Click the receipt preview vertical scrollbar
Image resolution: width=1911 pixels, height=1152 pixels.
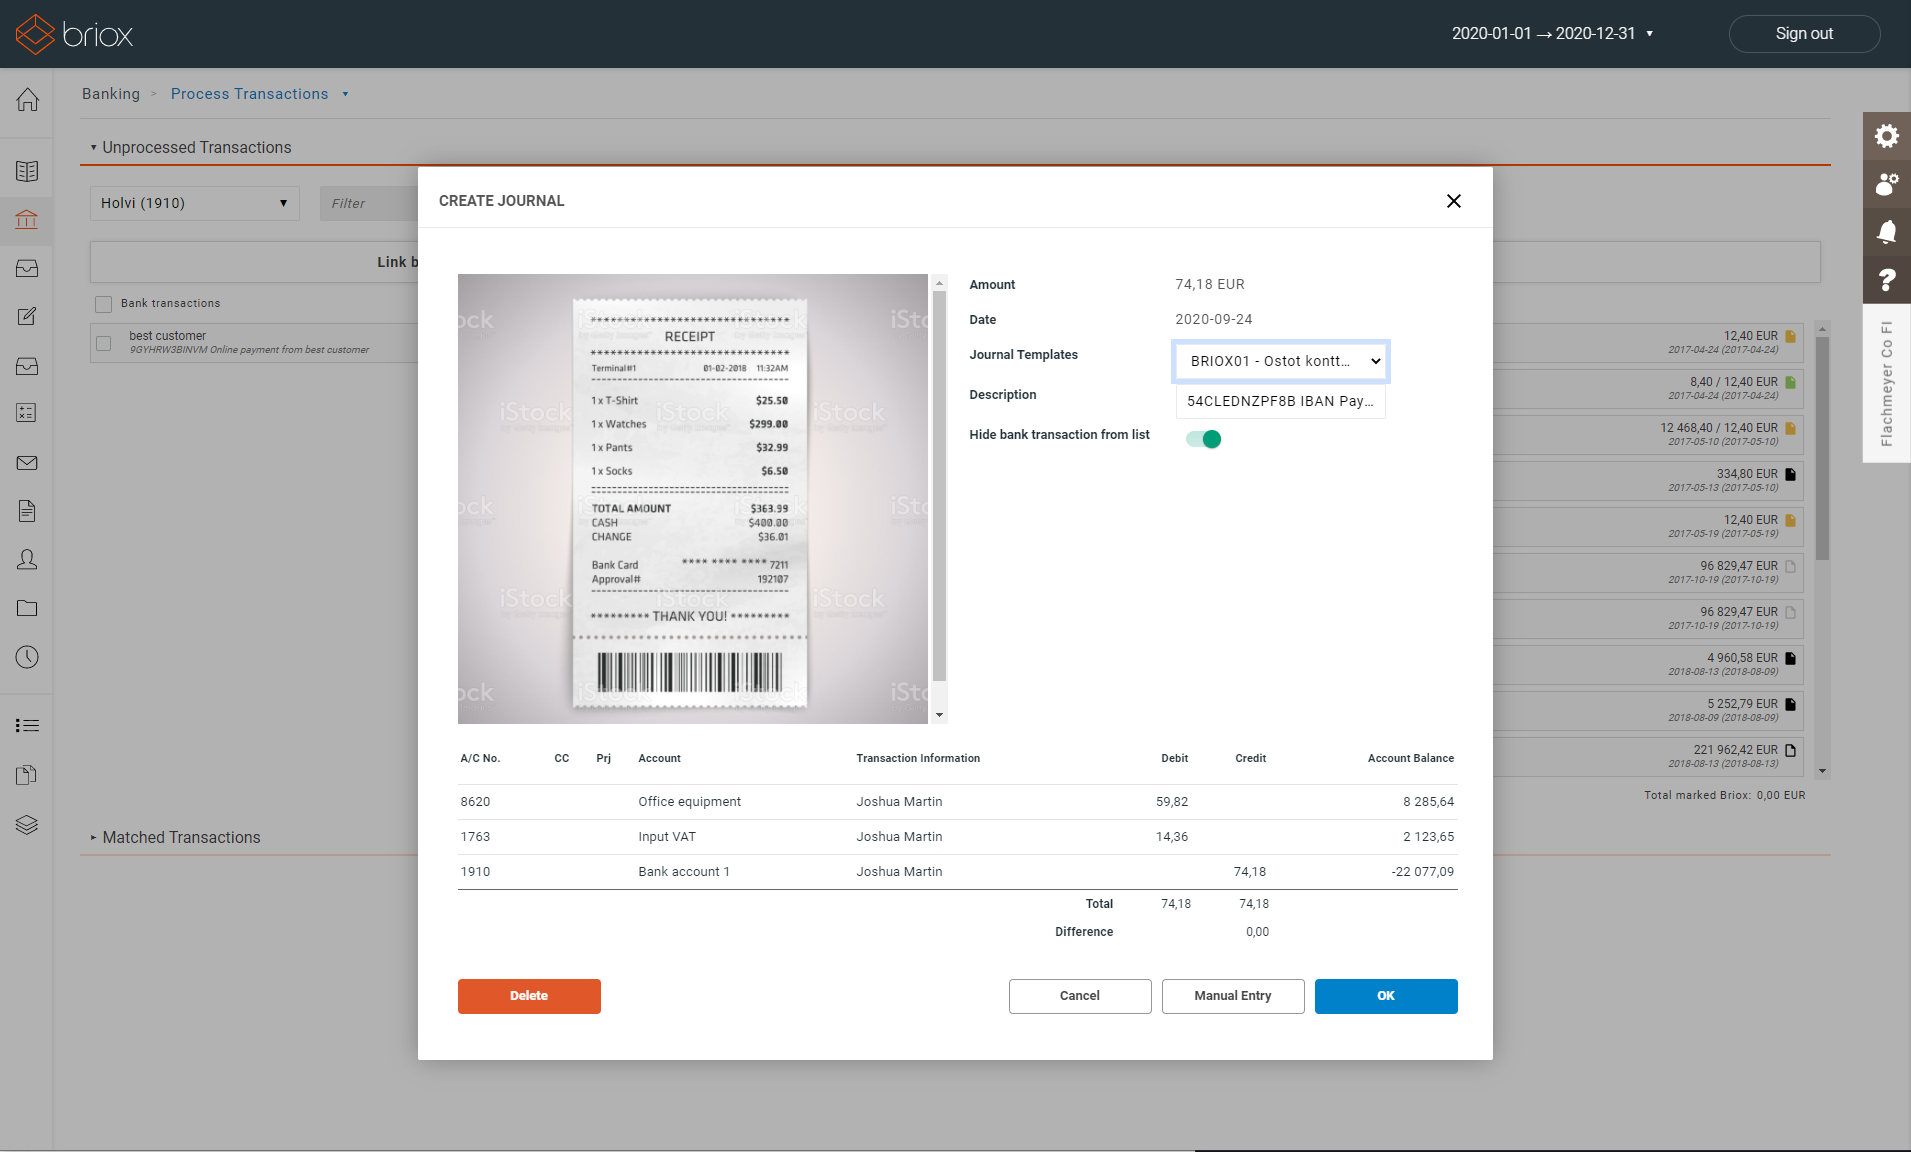(939, 485)
